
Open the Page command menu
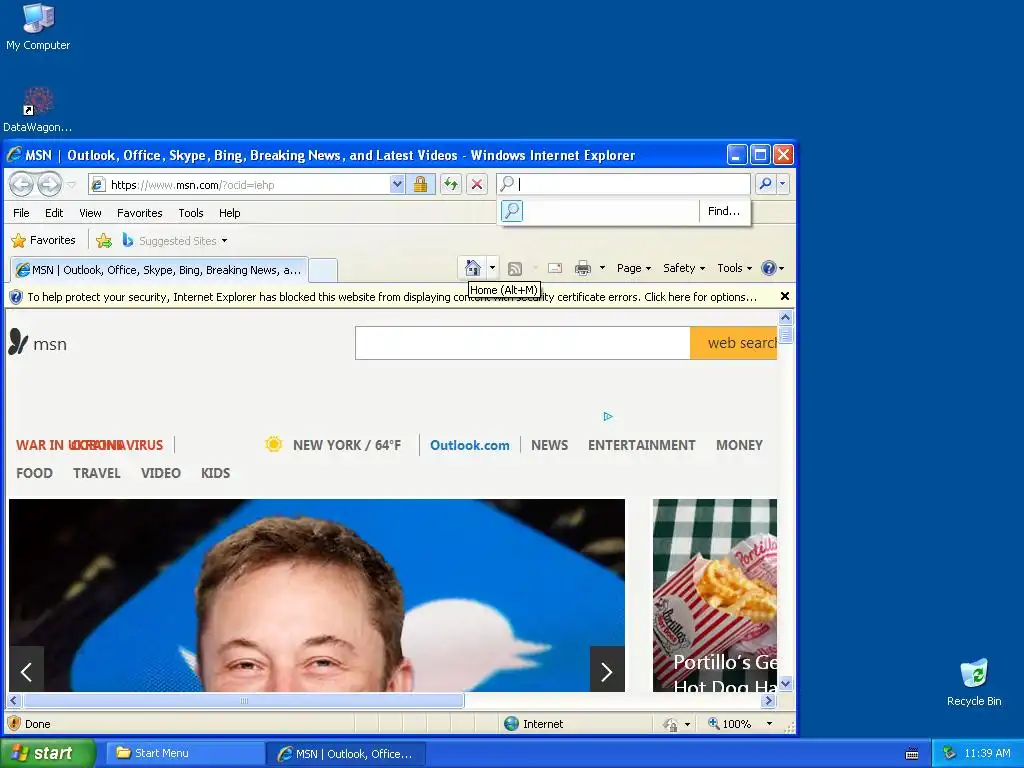pos(633,268)
